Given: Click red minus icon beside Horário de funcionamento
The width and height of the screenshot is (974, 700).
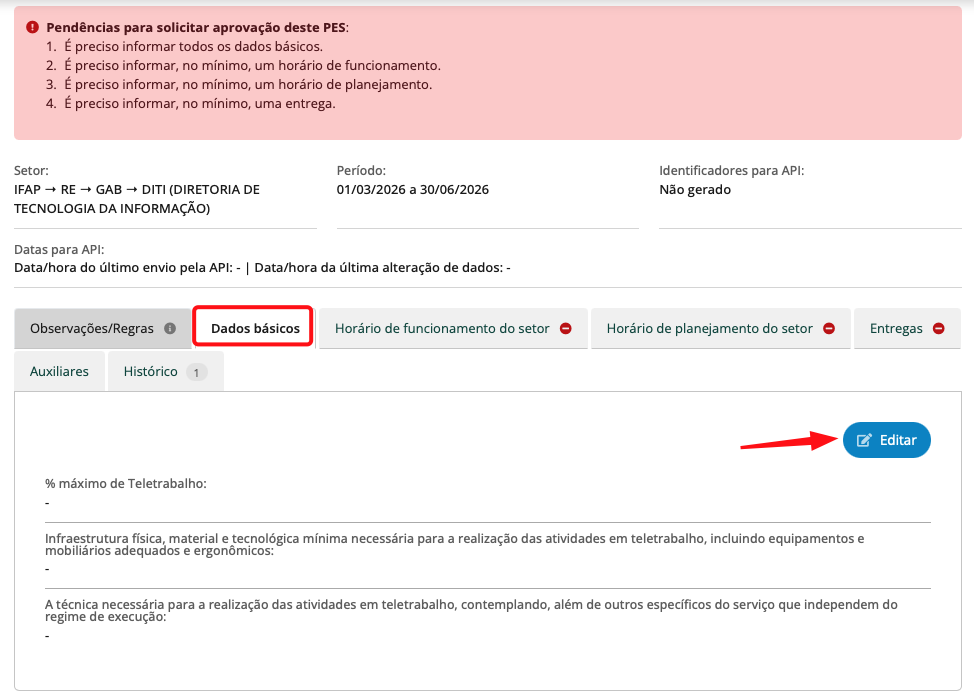Looking at the screenshot, I should 566,328.
